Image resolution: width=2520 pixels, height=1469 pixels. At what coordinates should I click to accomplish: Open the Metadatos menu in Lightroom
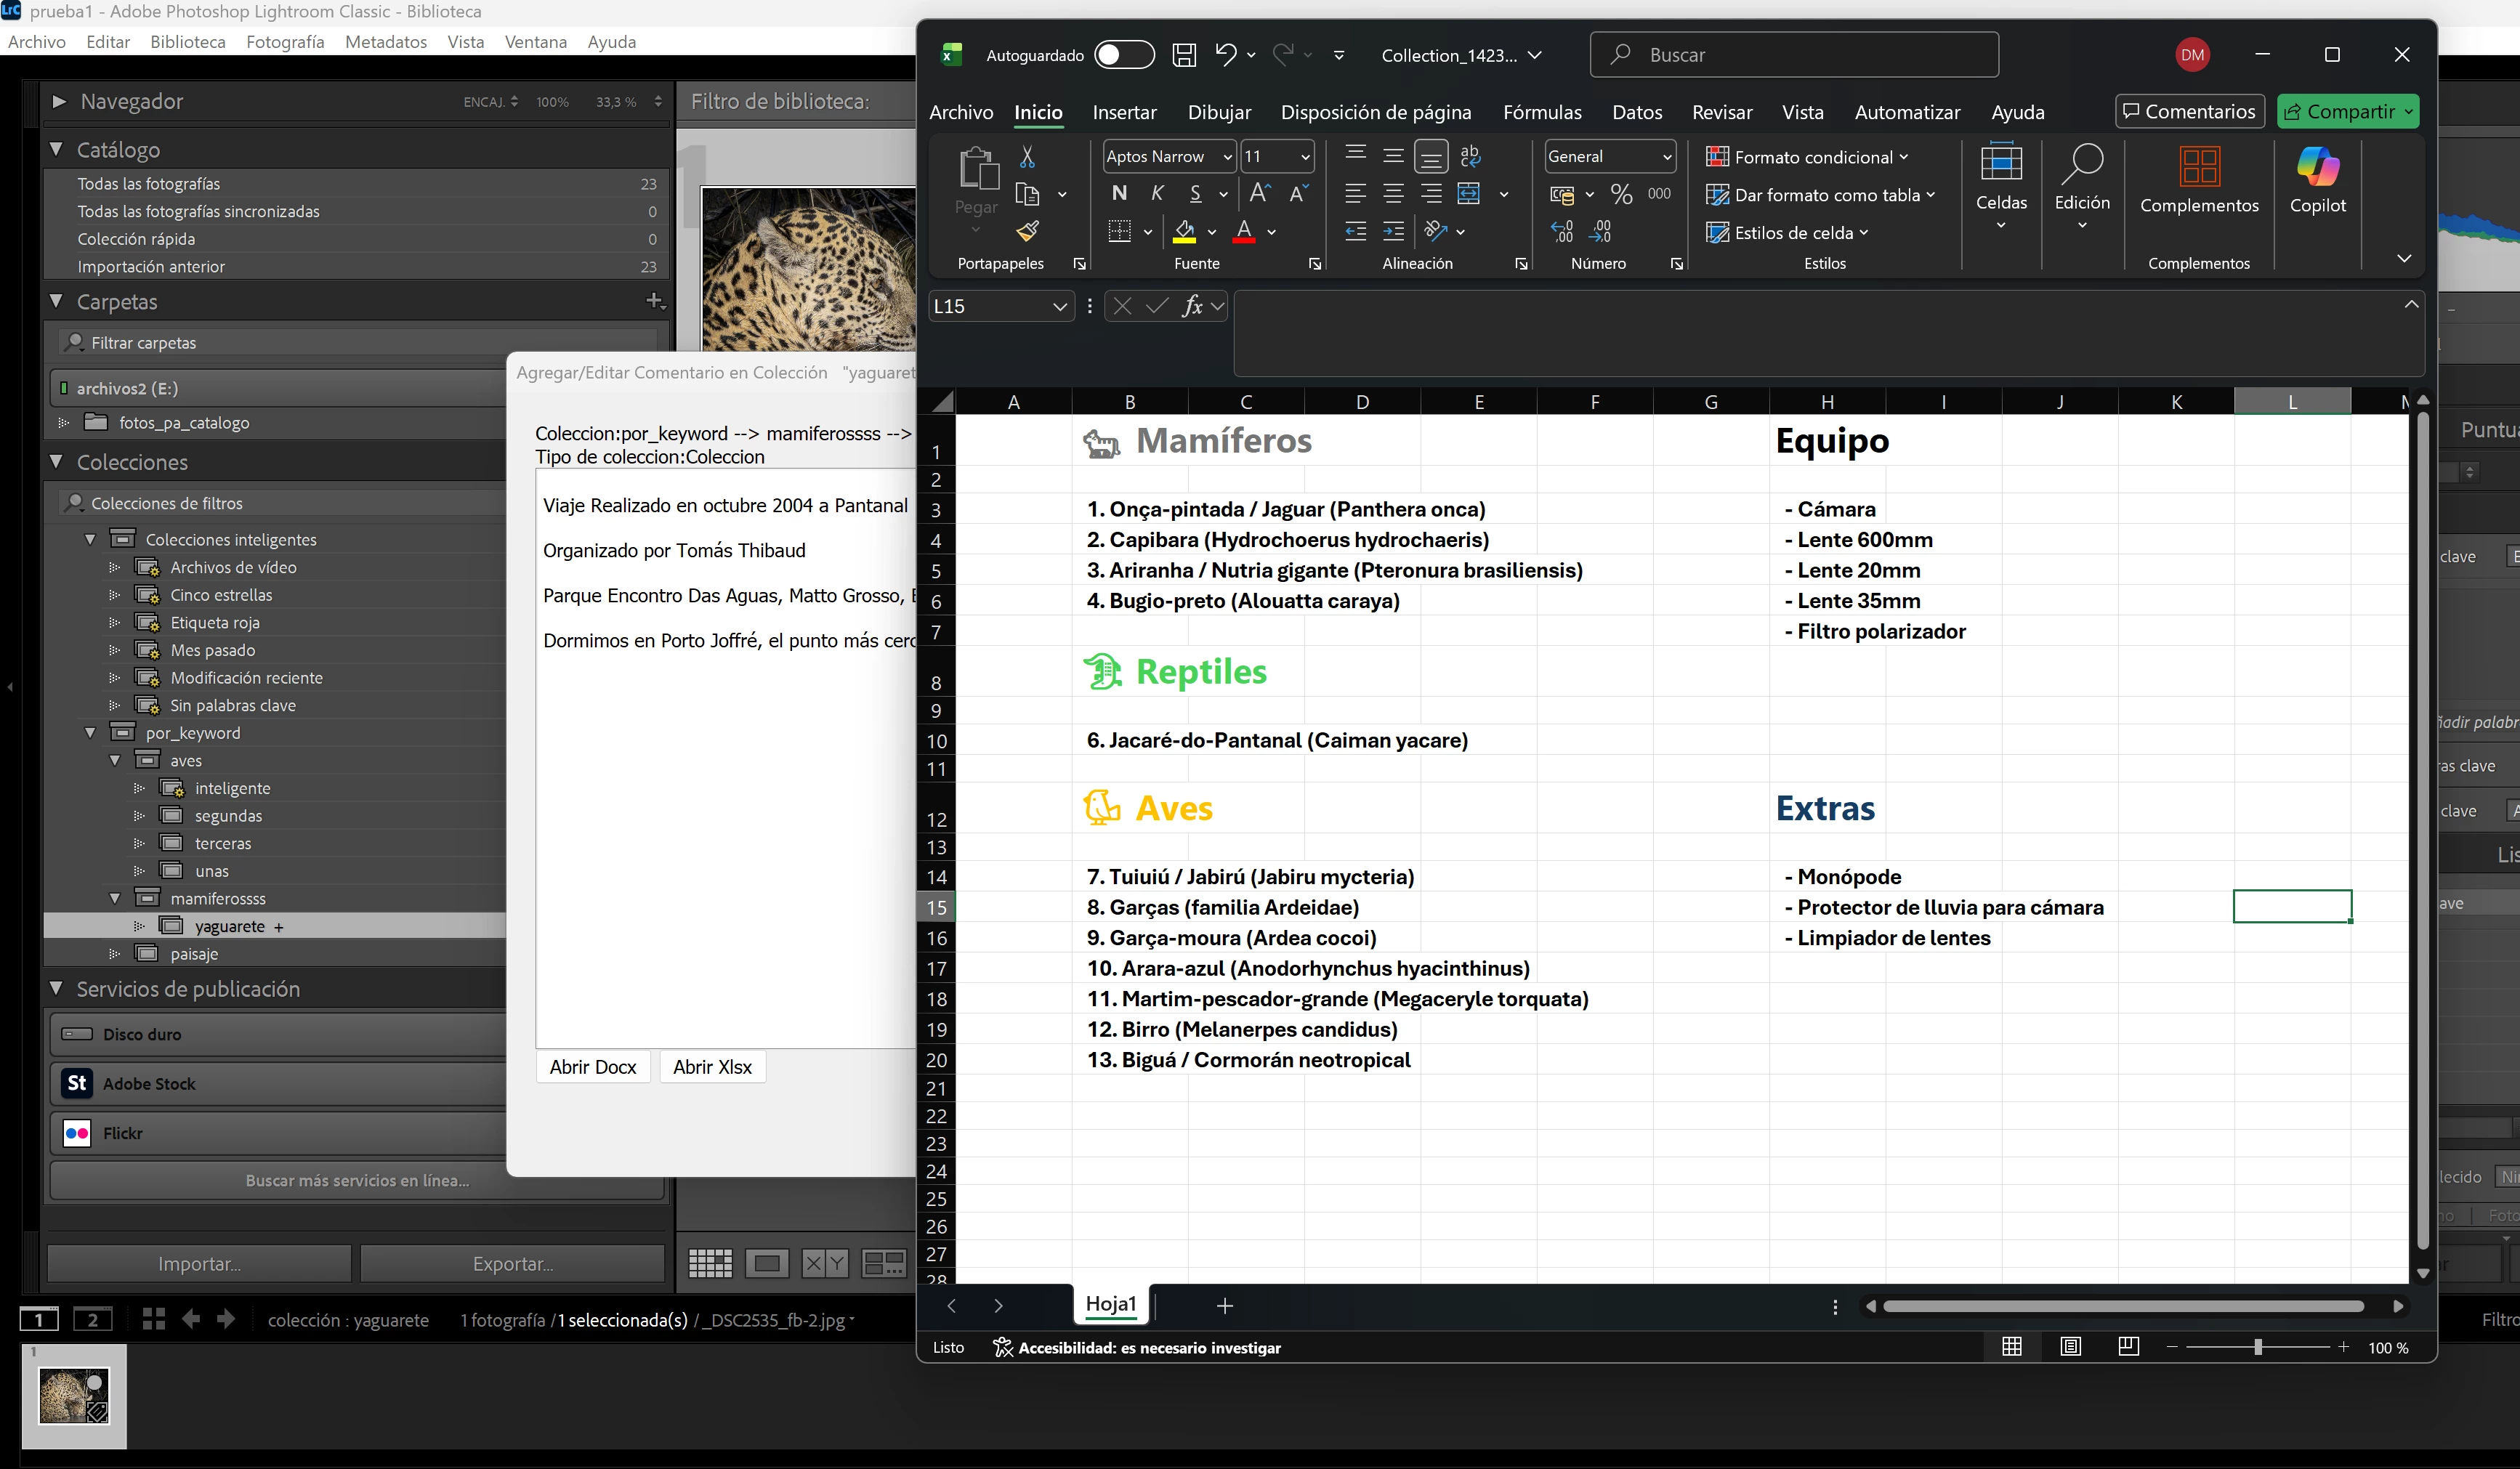pos(385,42)
